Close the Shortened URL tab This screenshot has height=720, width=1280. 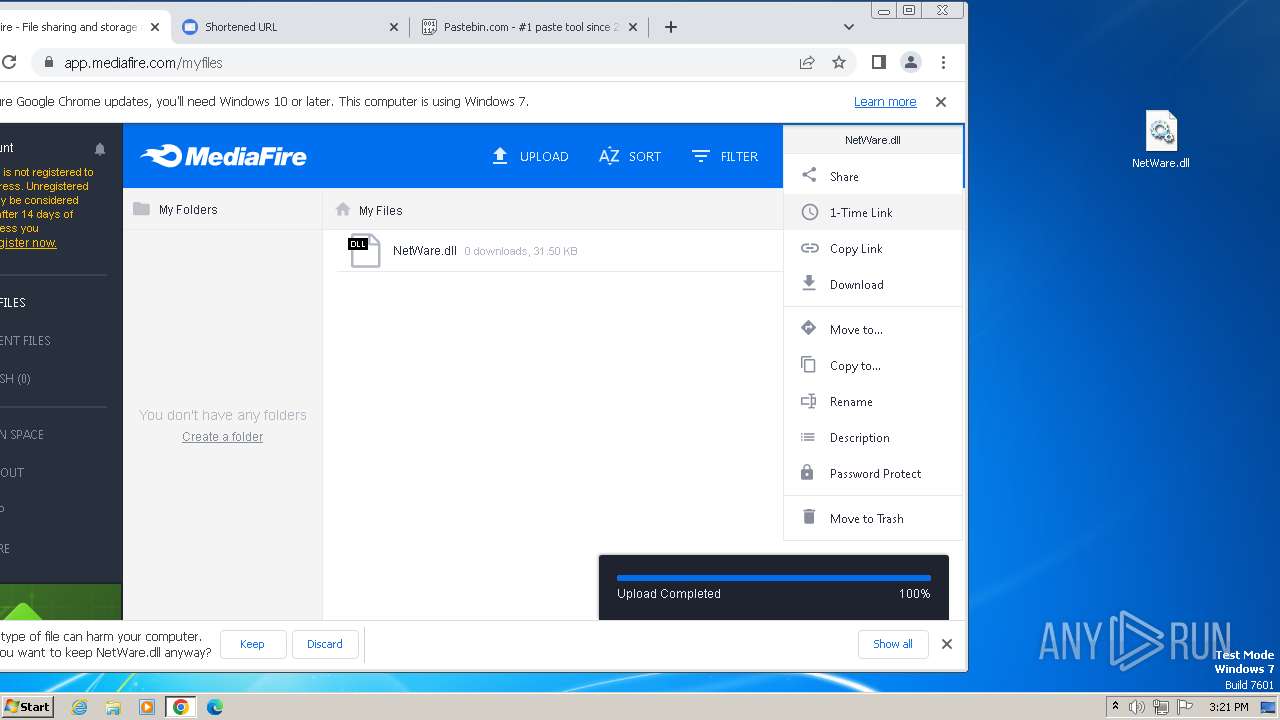click(394, 27)
